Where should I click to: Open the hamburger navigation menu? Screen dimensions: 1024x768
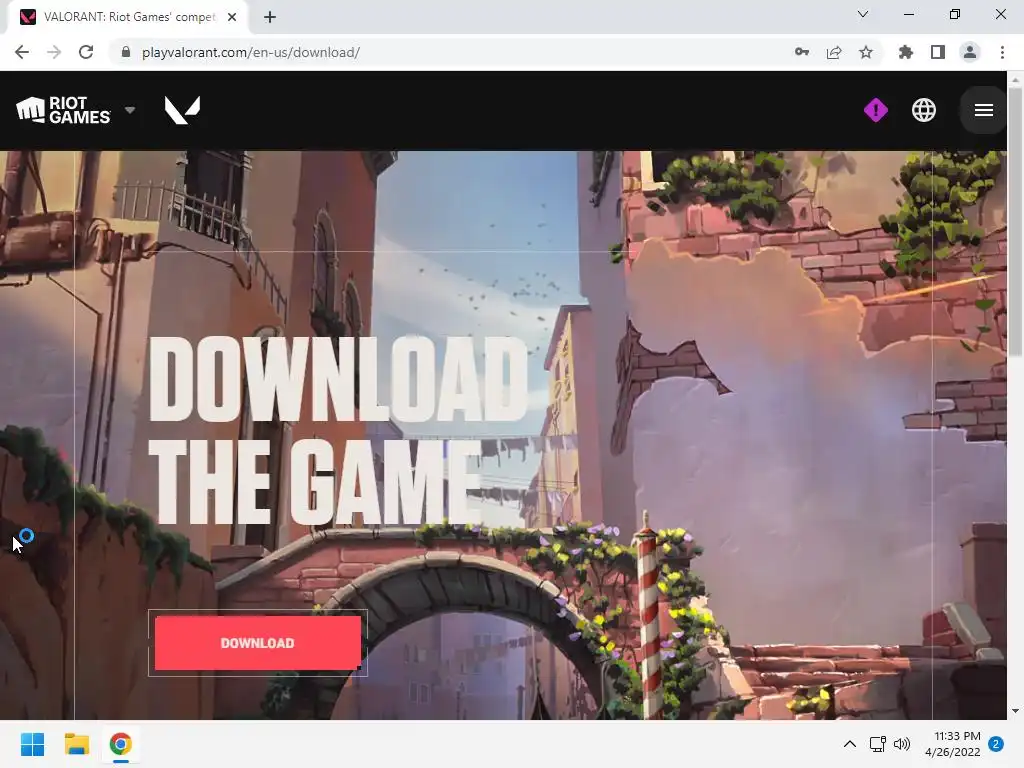point(984,110)
